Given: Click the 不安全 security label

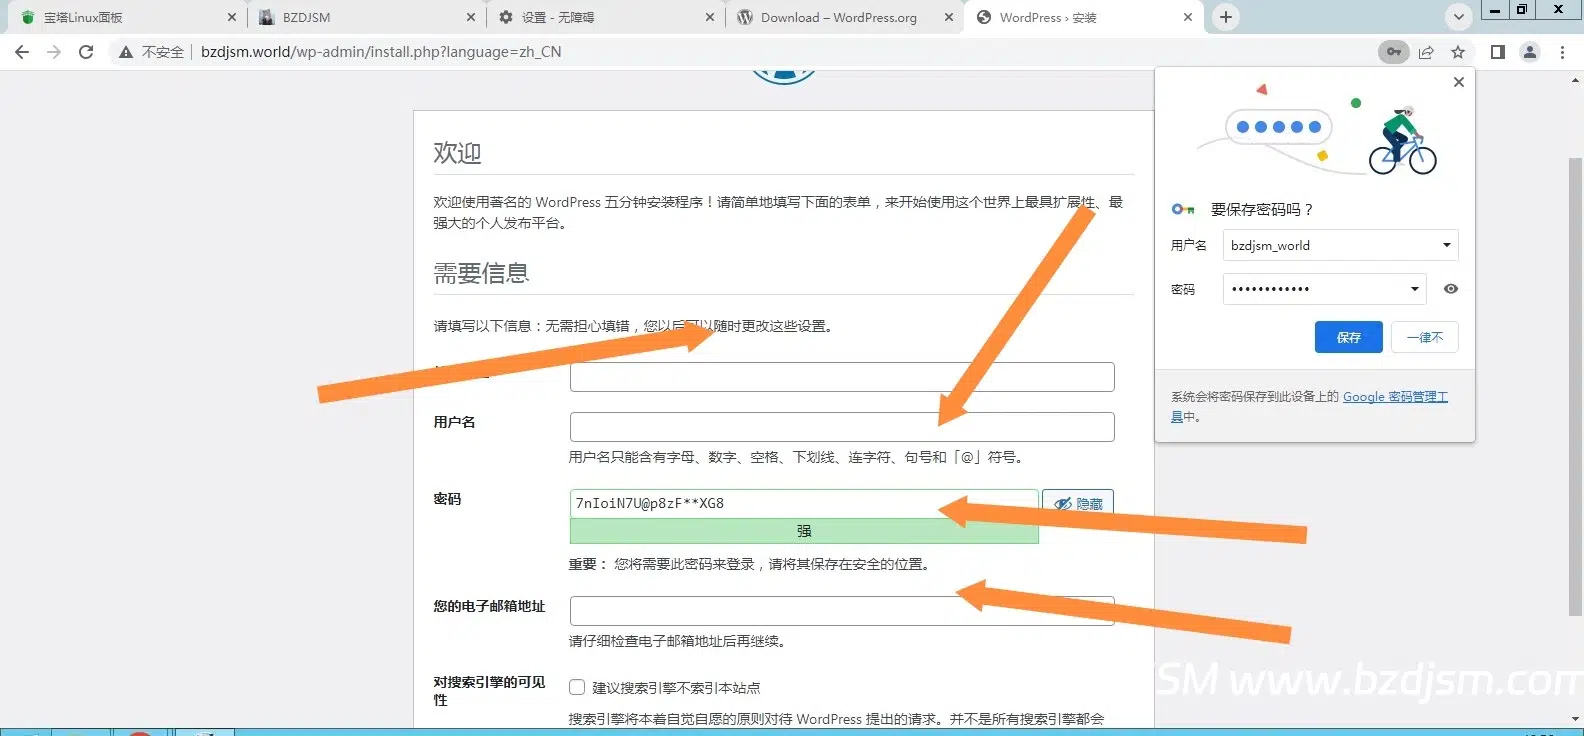Looking at the screenshot, I should 163,52.
